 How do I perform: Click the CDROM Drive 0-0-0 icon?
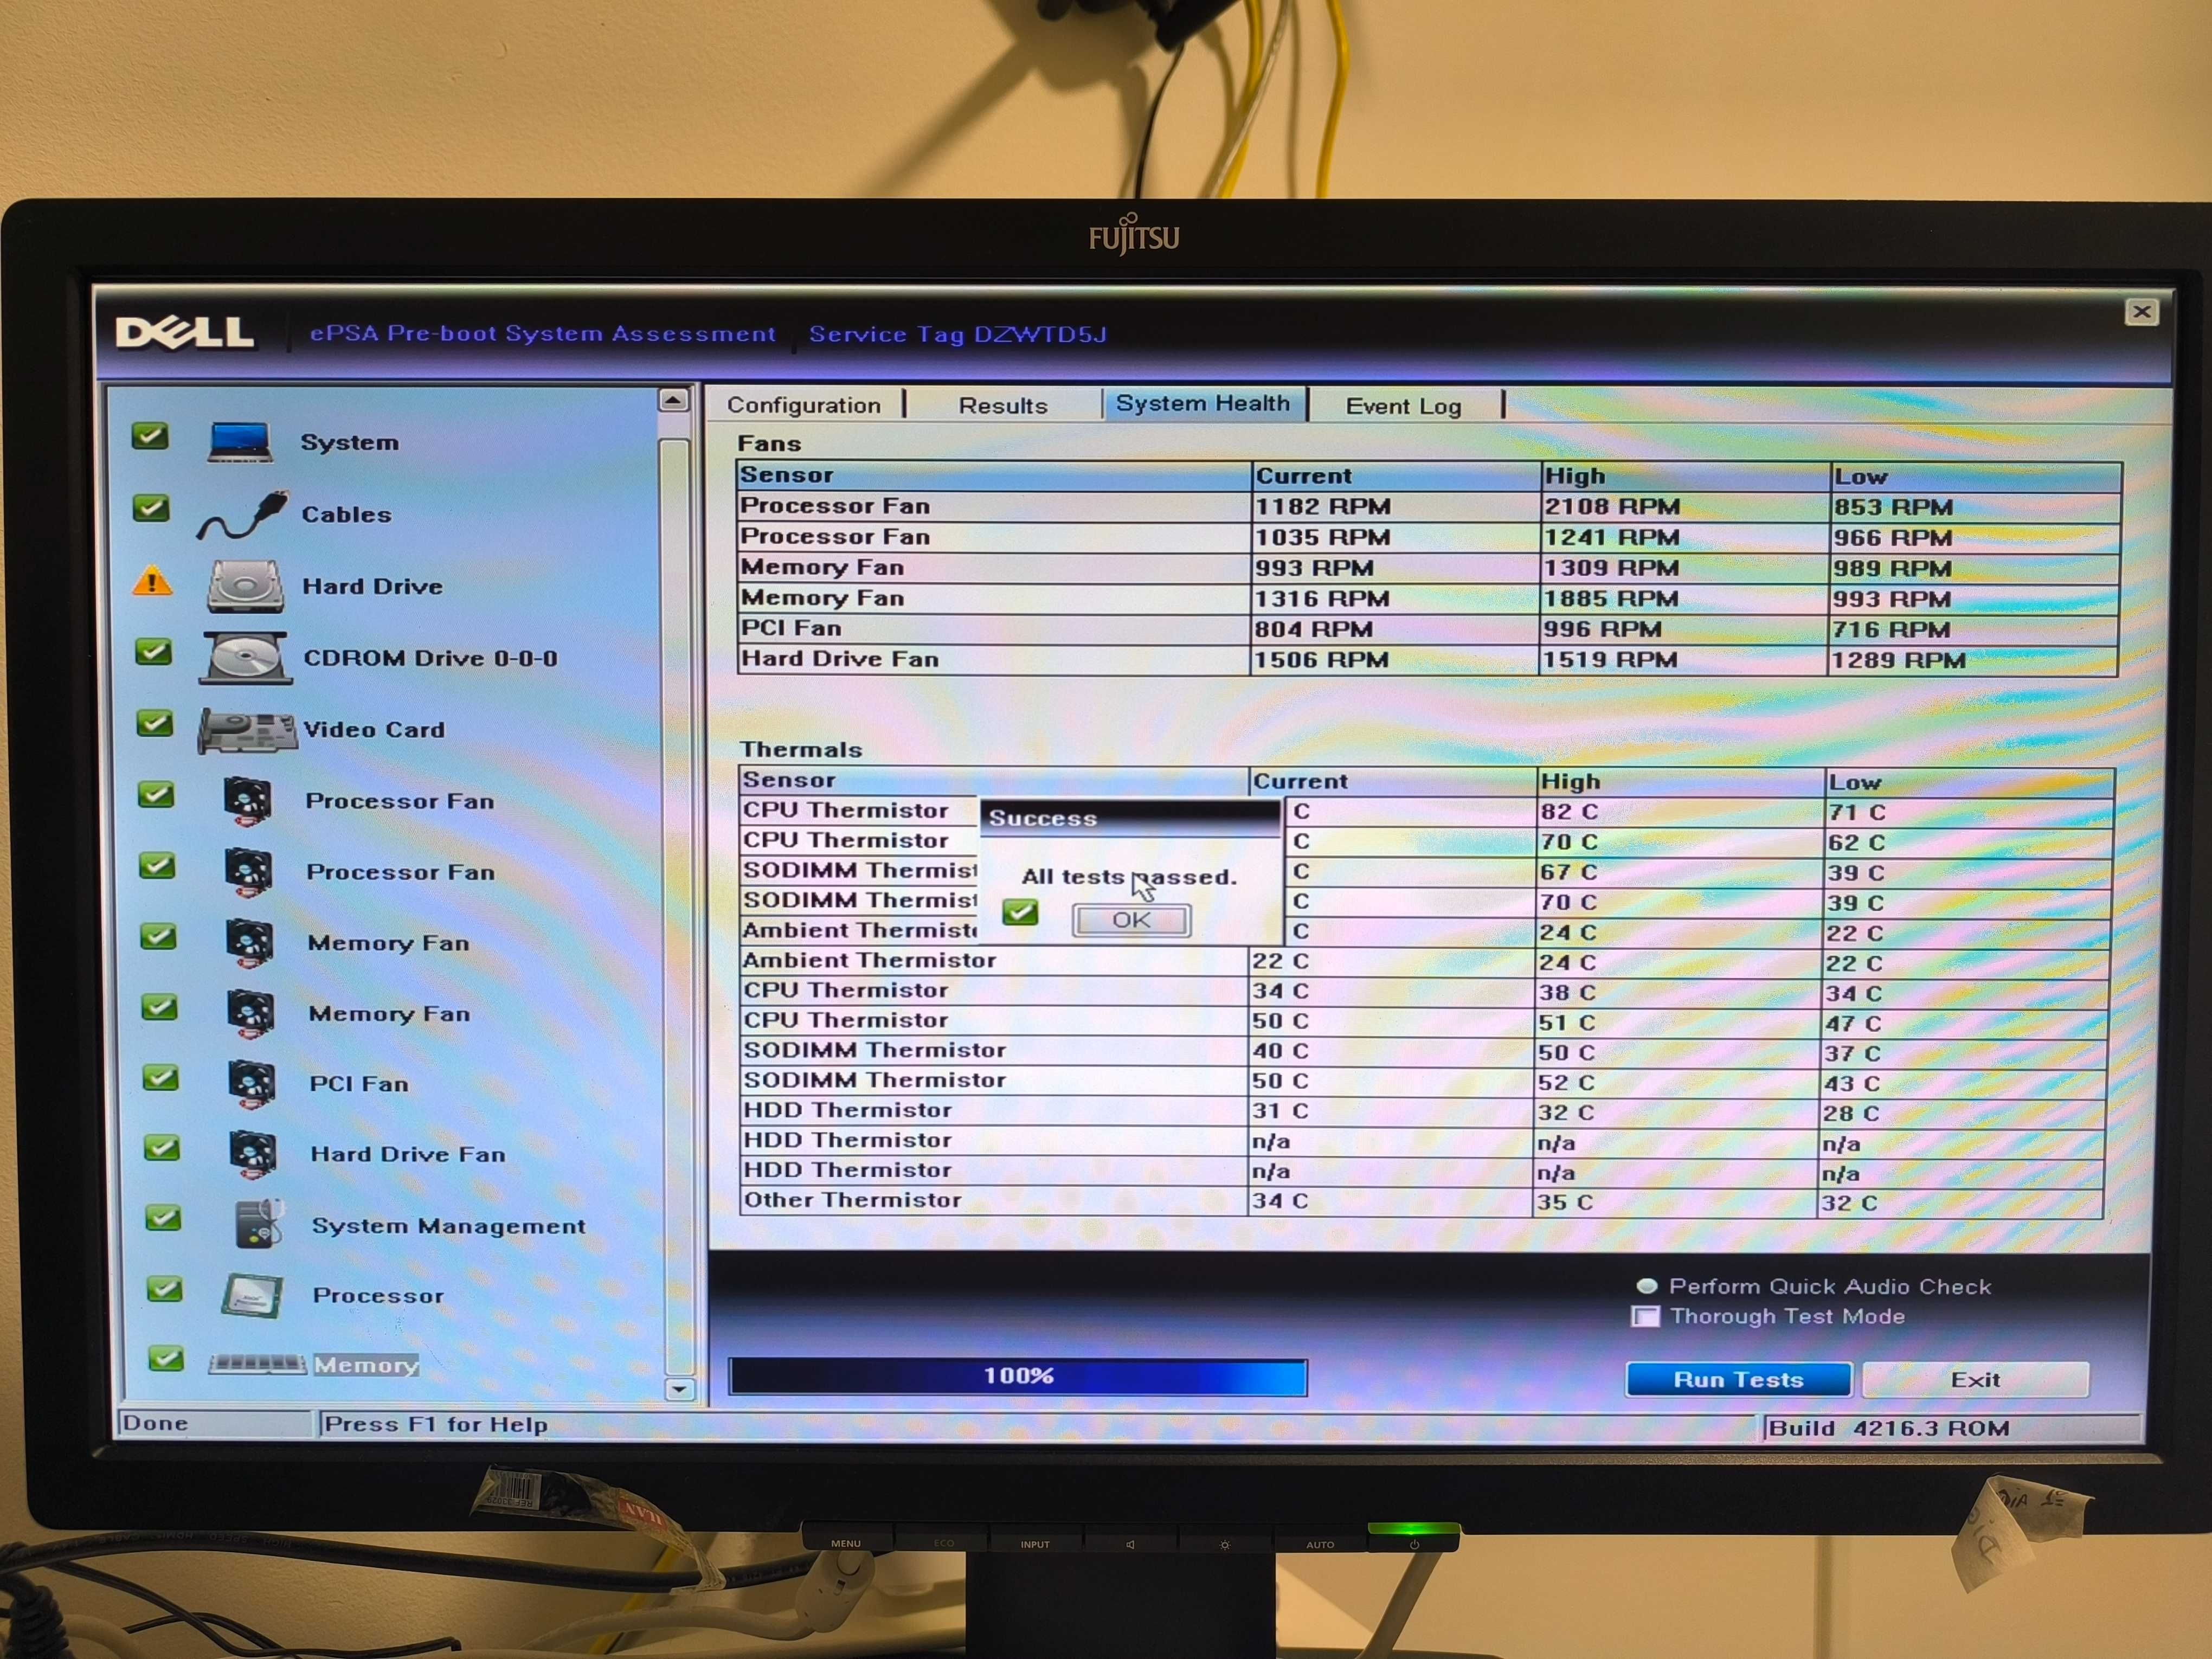(245, 658)
